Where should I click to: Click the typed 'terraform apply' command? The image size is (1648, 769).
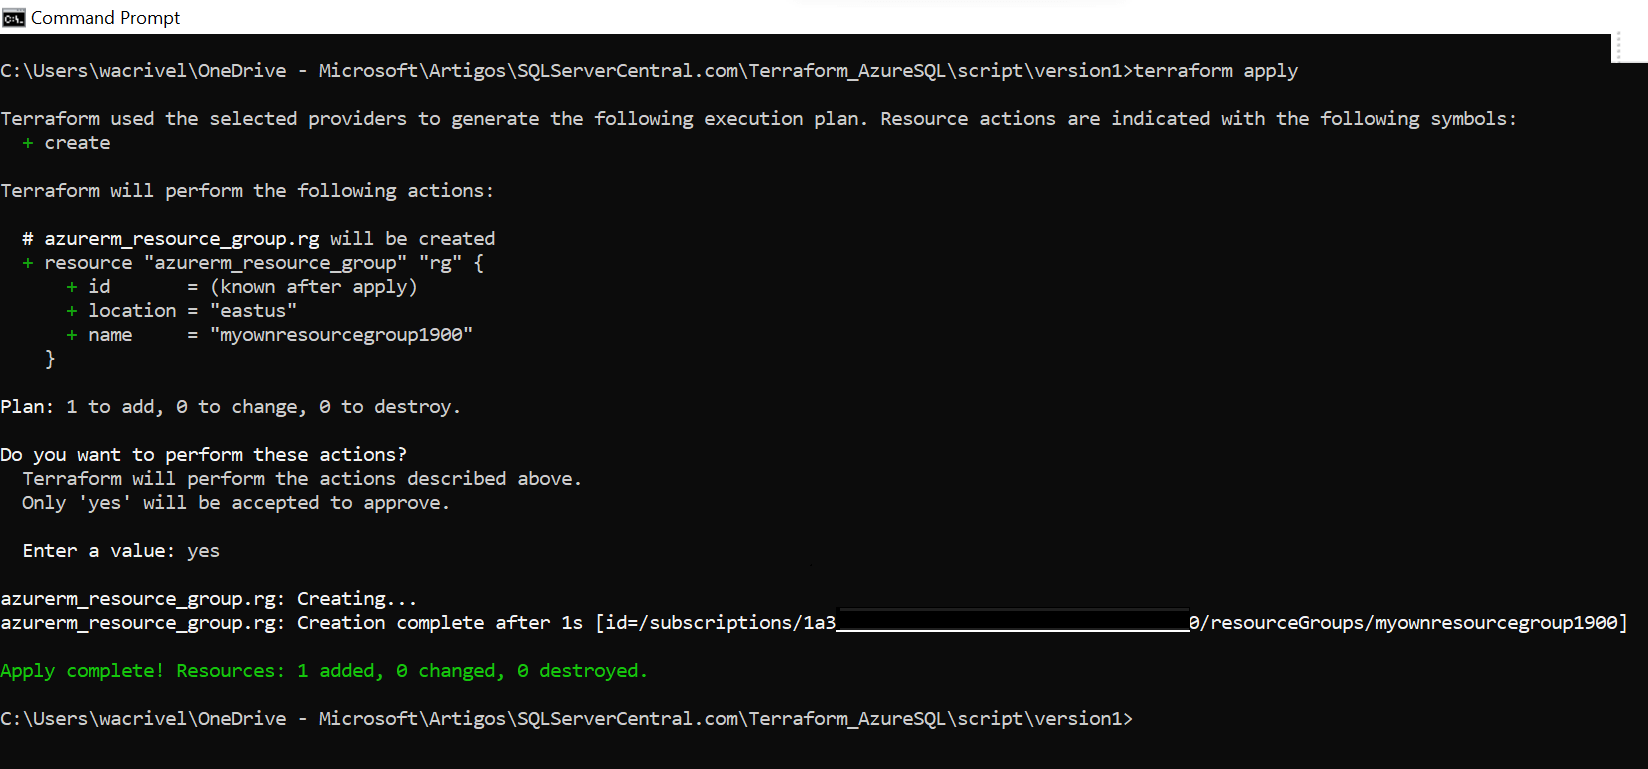pos(1215,71)
